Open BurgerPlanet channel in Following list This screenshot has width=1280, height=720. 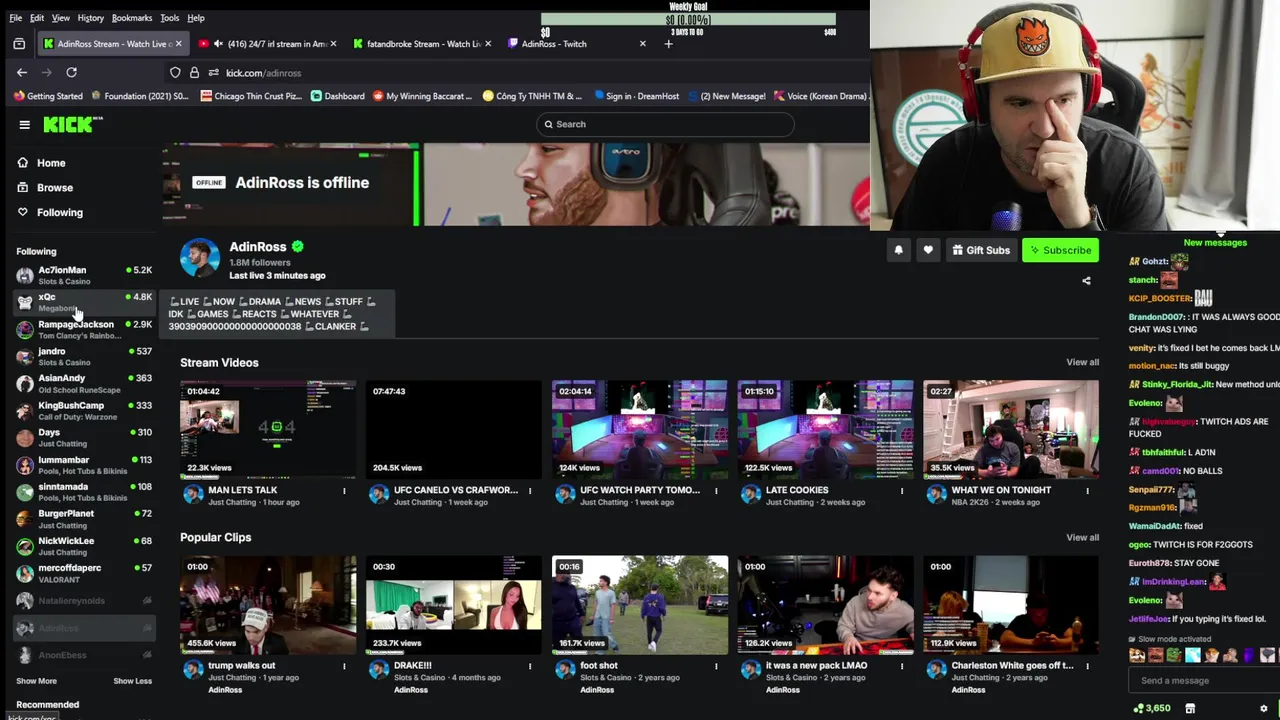[x=84, y=519]
